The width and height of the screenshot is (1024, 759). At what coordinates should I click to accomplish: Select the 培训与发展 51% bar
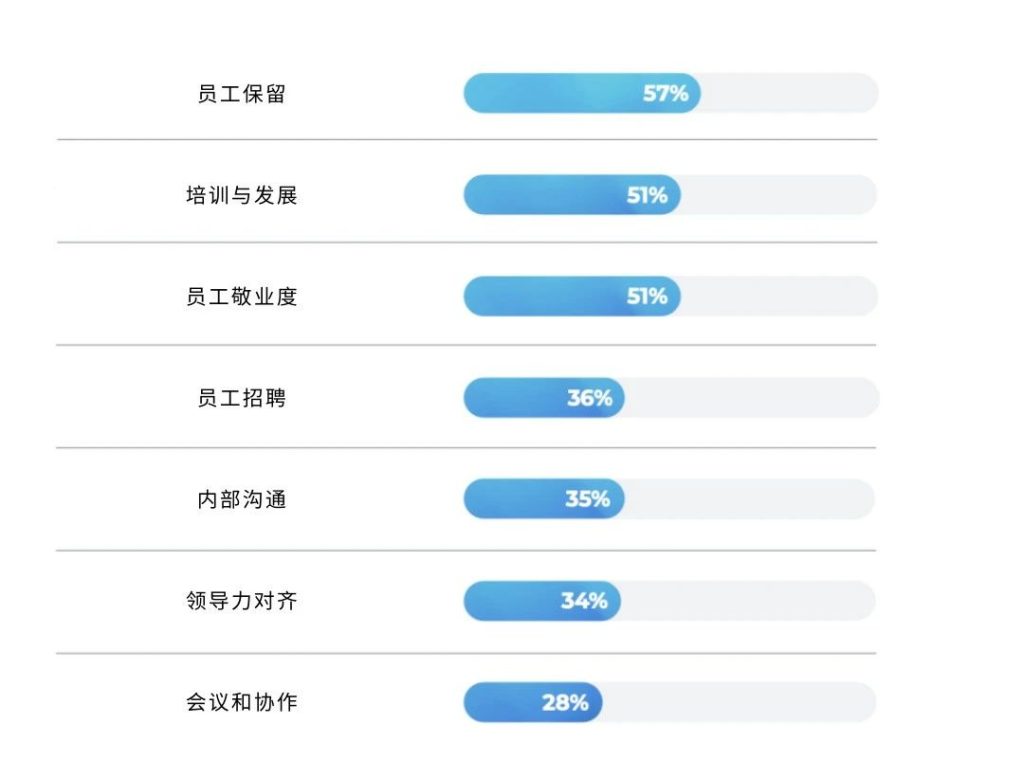(x=671, y=195)
